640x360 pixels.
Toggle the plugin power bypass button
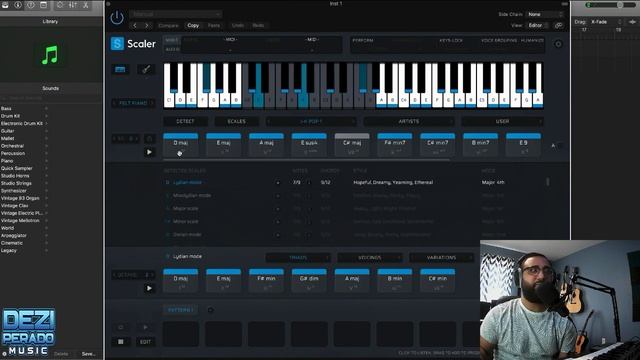(117, 18)
